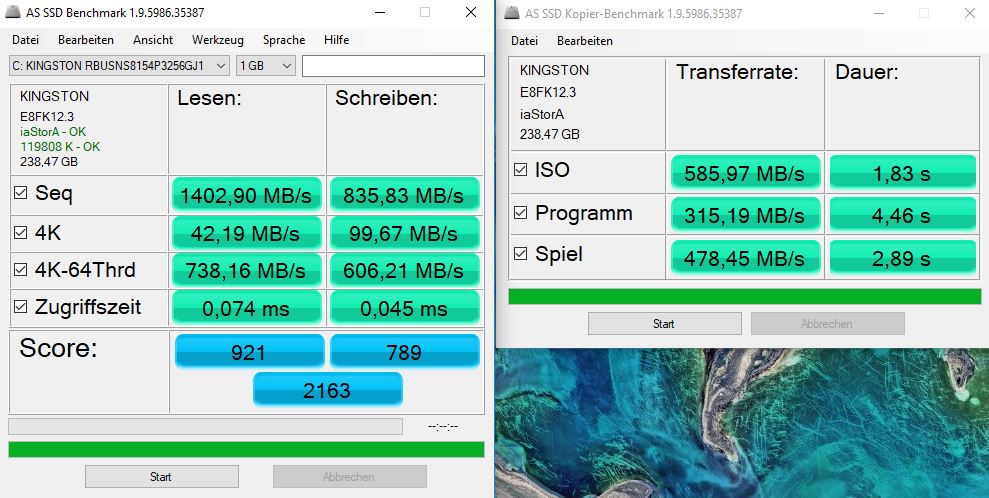
Task: Click the 238,47 GB capacity in Kopier-Benchmark window
Action: (549, 134)
